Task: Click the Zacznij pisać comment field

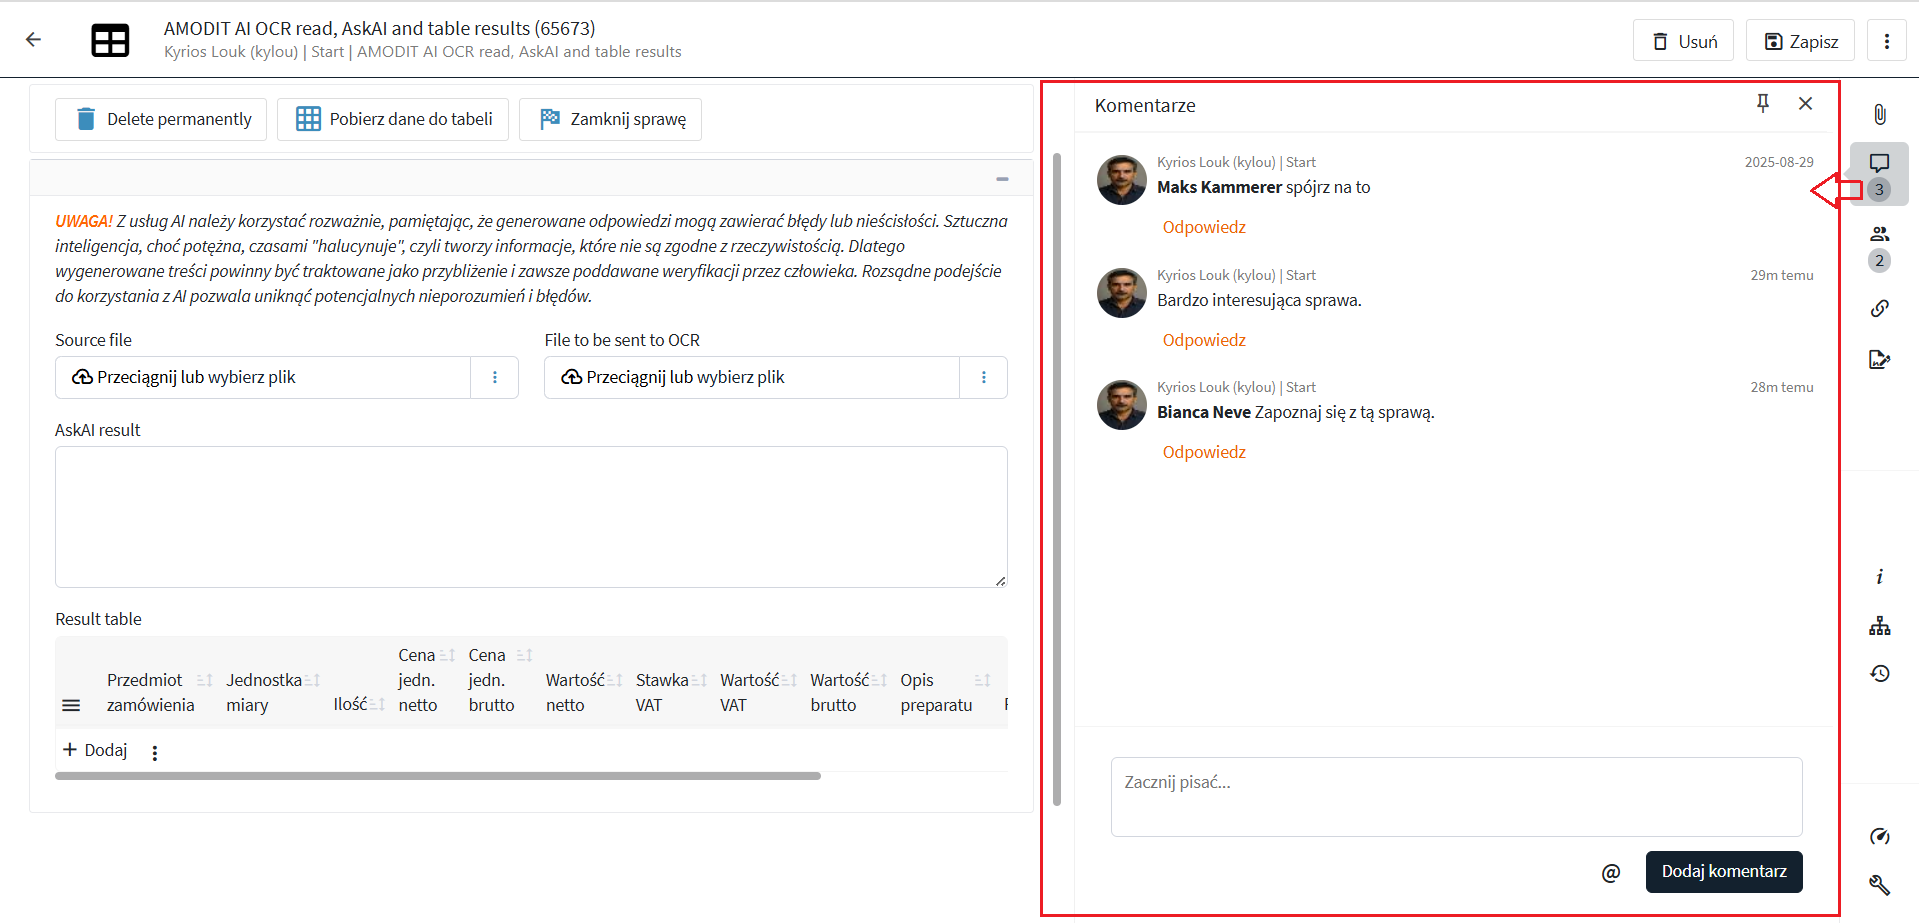Action: point(1456,797)
